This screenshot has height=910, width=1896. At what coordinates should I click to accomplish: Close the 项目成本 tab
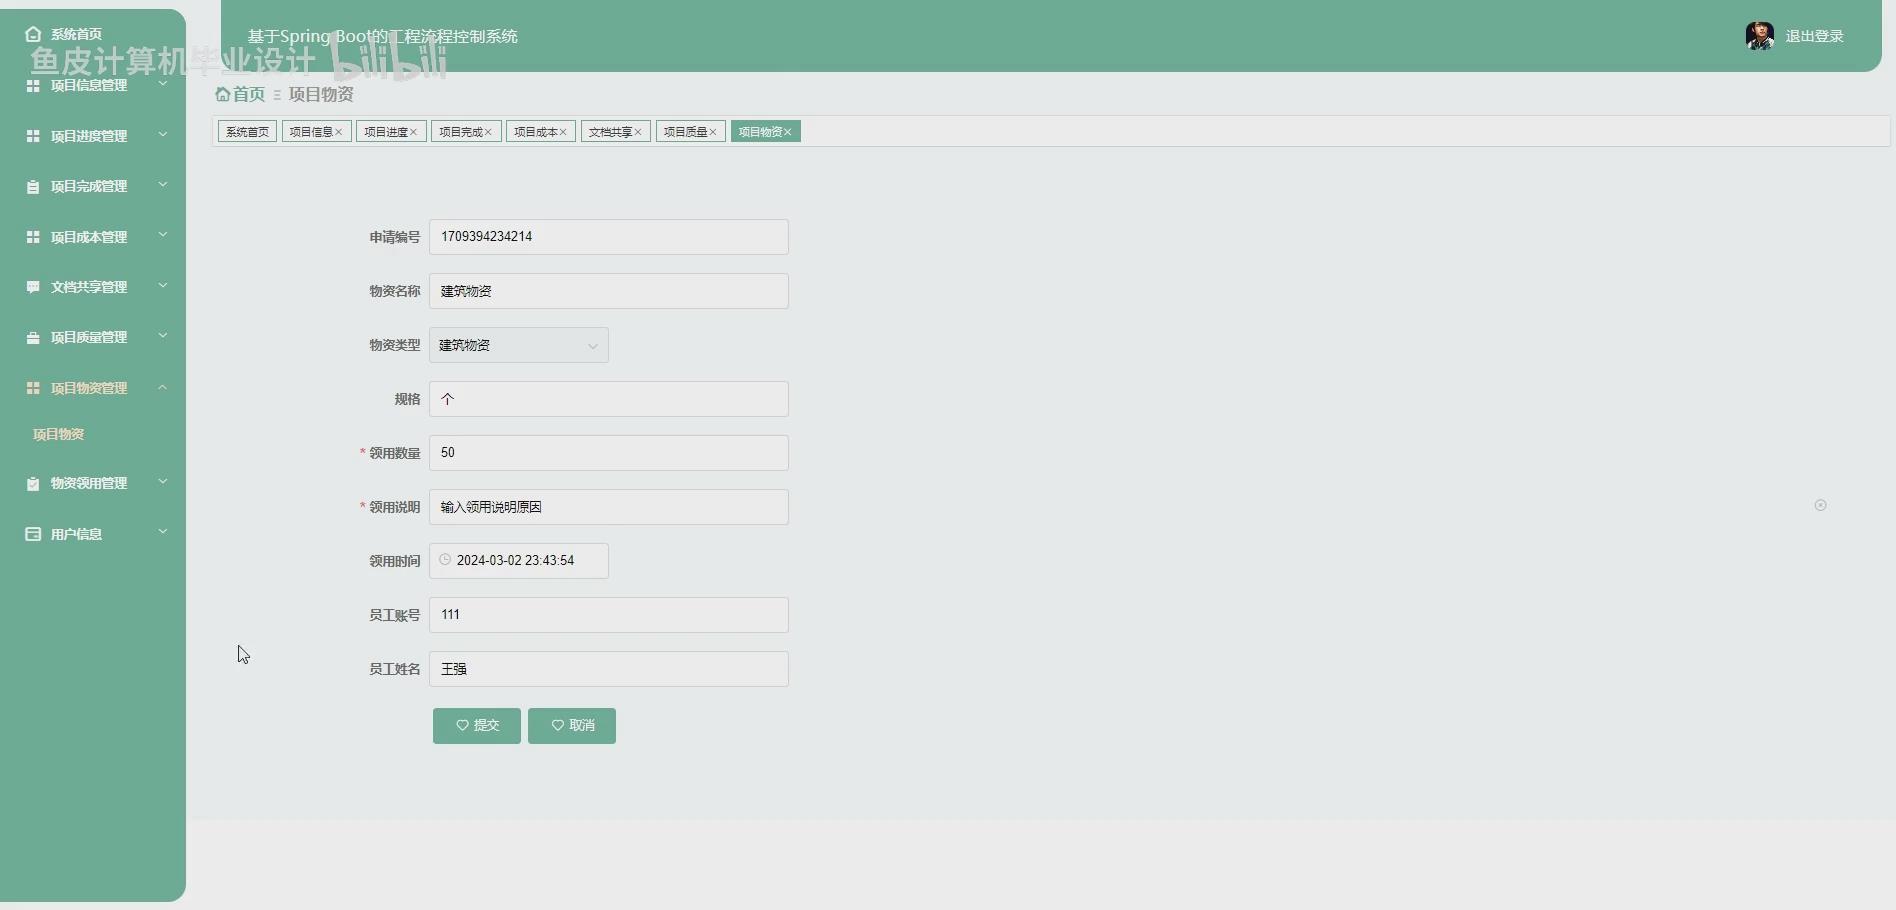coord(563,132)
